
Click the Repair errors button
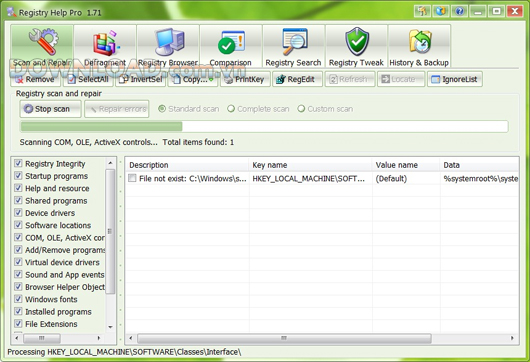coord(117,109)
